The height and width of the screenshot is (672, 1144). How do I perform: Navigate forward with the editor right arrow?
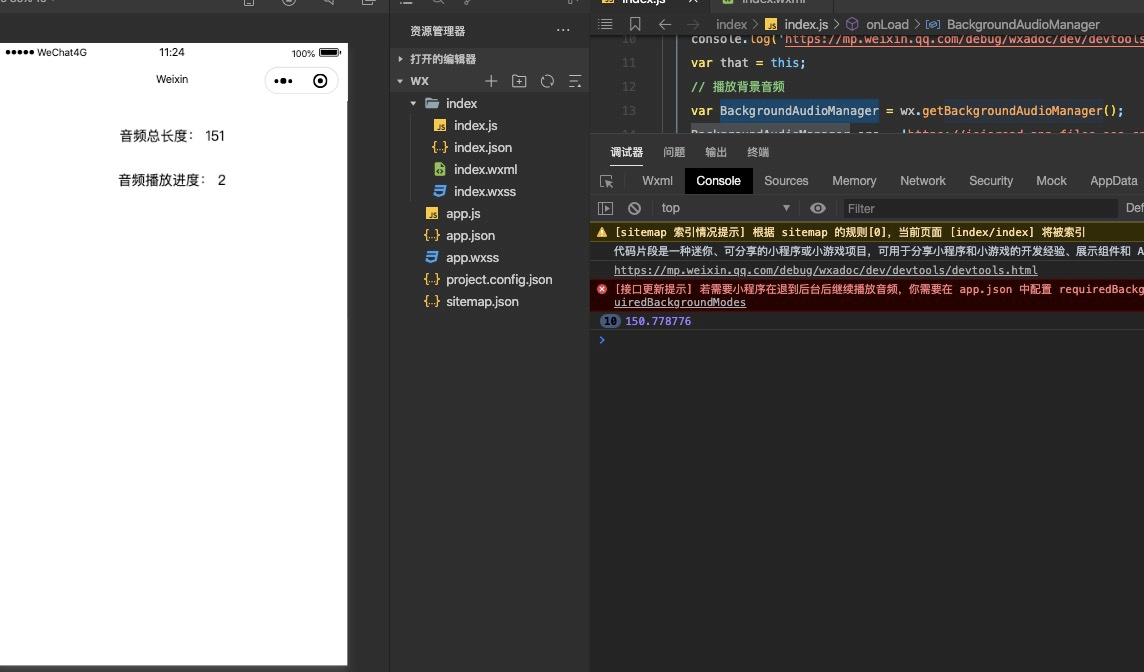tap(693, 24)
